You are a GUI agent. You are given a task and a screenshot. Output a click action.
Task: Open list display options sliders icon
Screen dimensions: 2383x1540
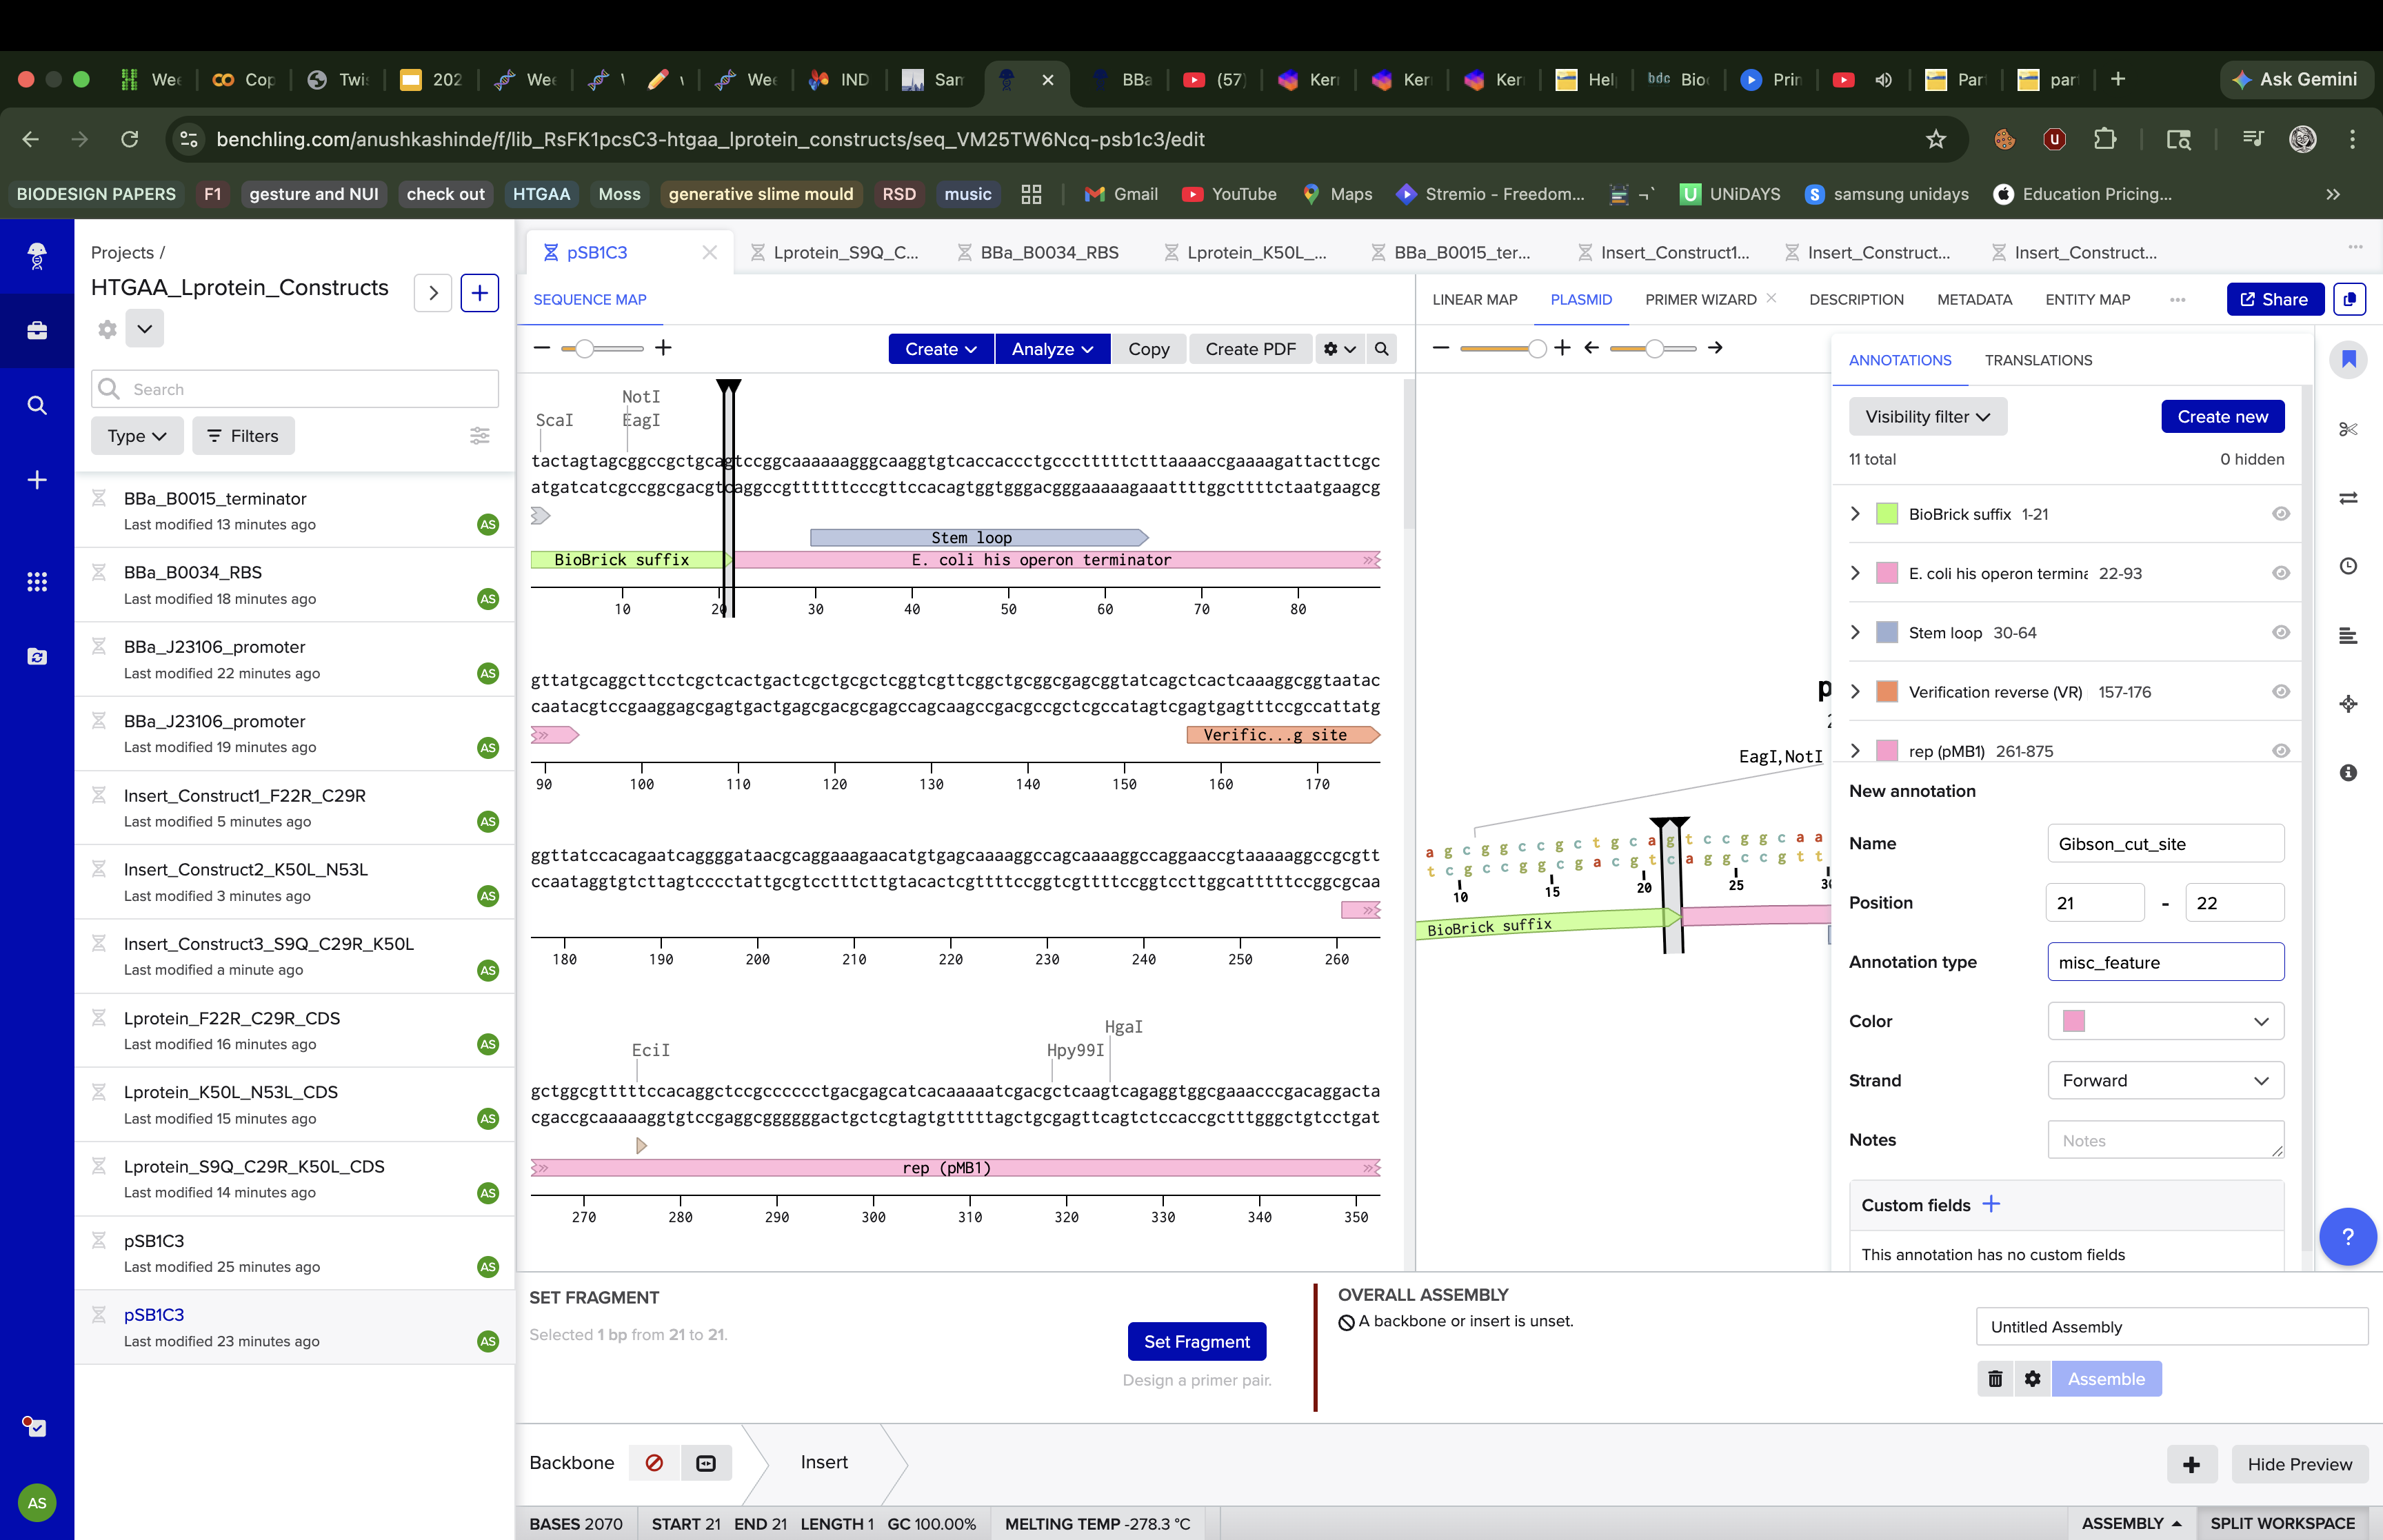[480, 435]
